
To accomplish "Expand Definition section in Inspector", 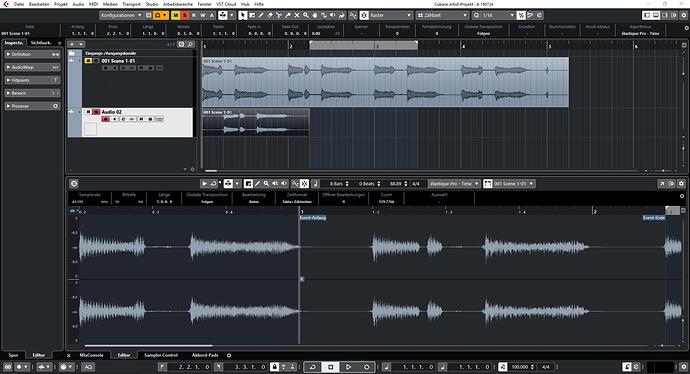I will coord(33,54).
